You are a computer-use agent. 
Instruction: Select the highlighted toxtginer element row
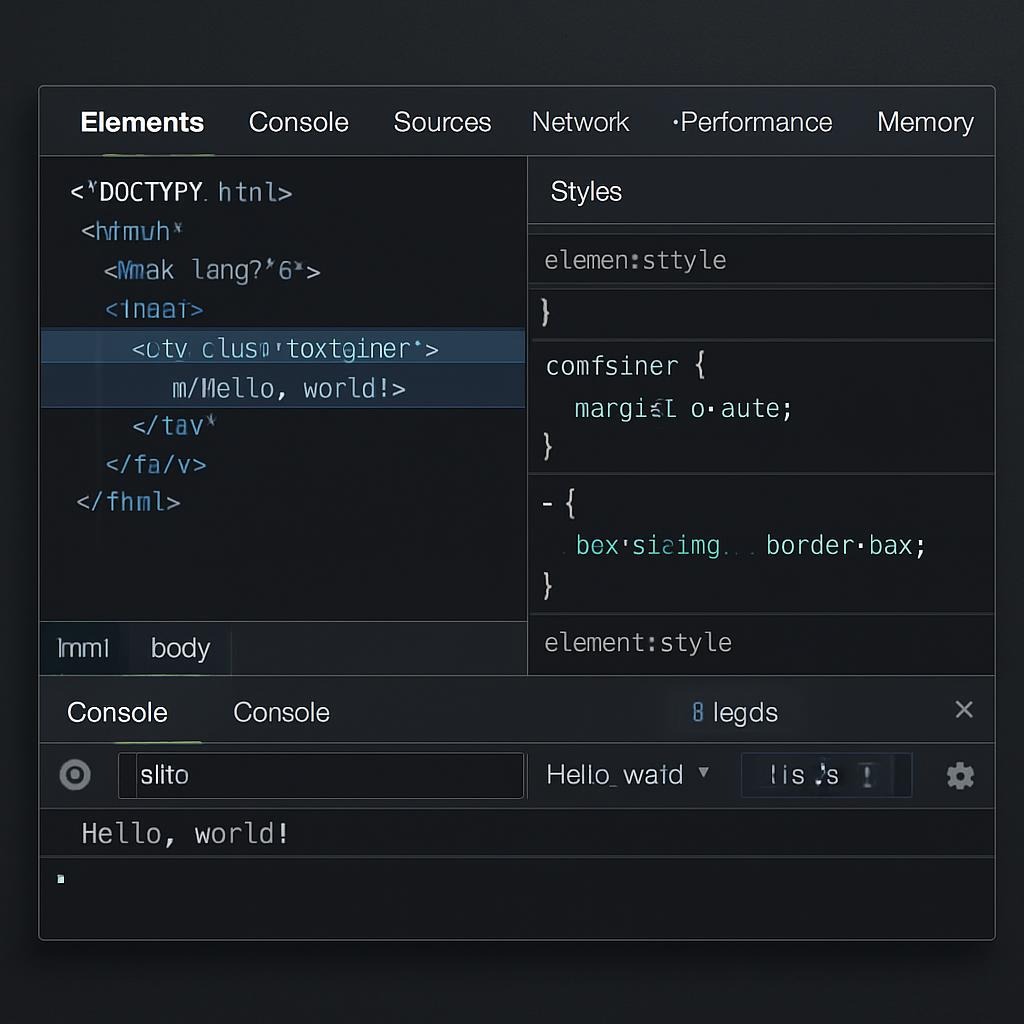click(x=283, y=347)
